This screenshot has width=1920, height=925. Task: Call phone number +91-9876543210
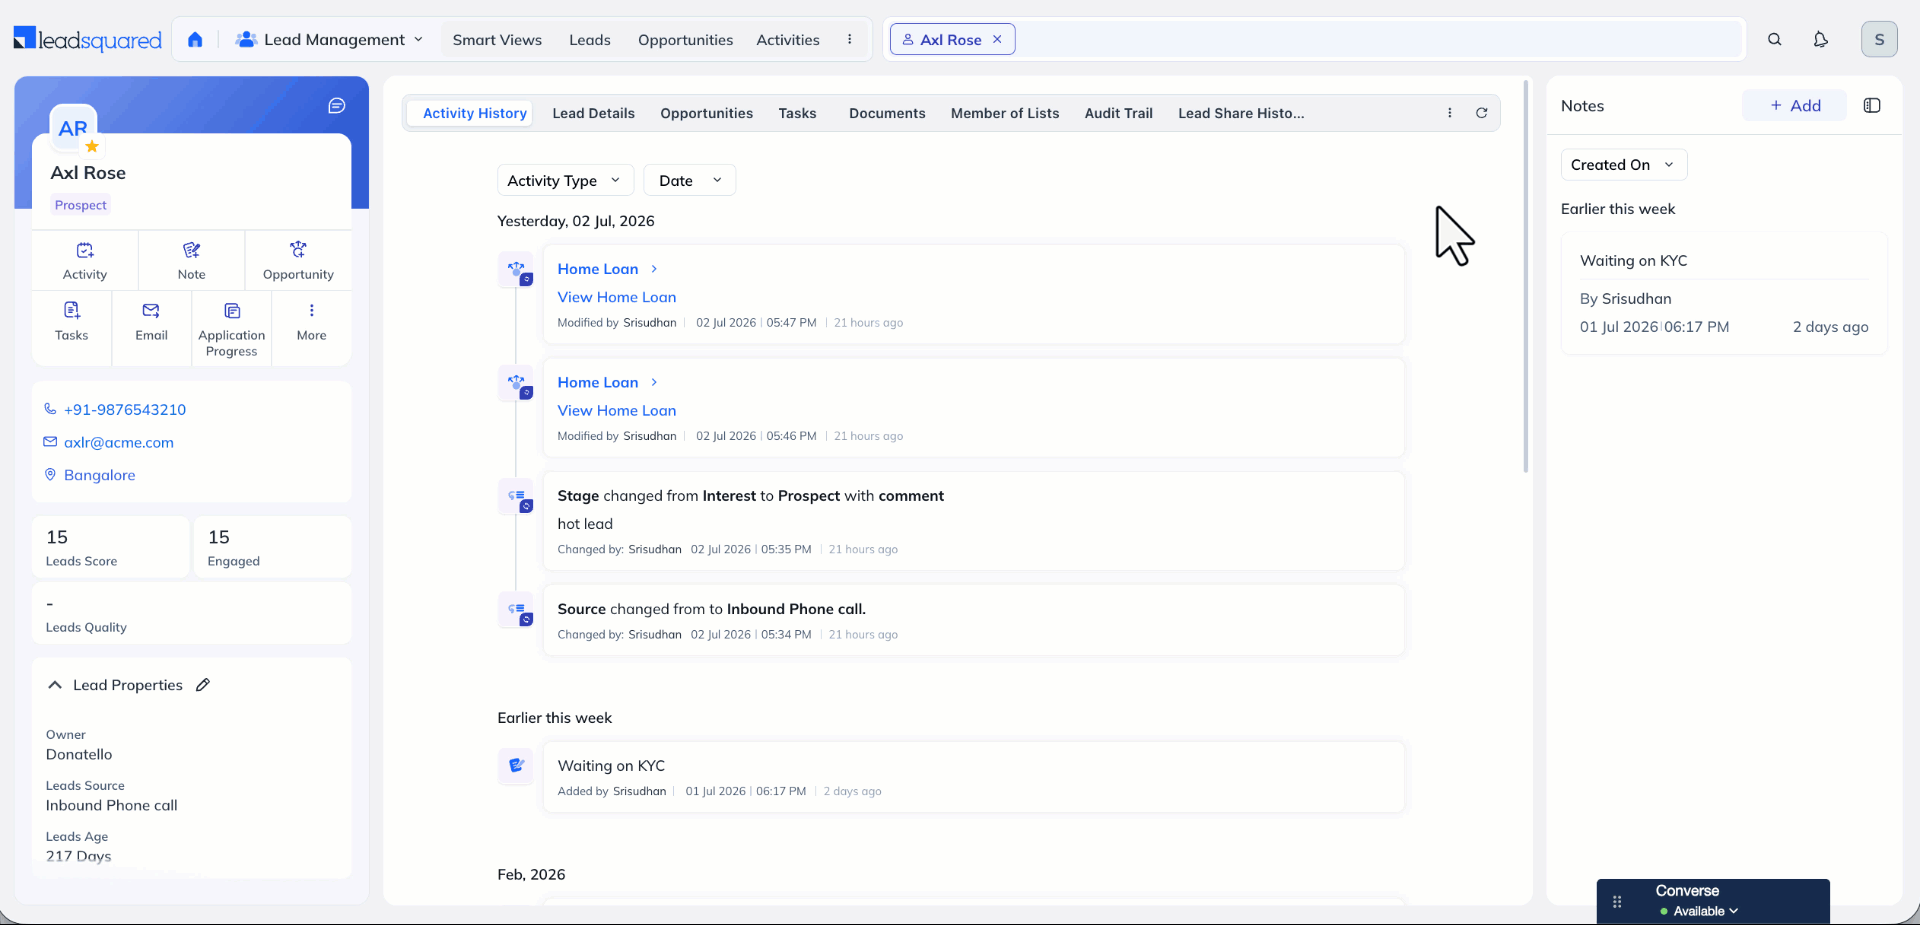click(x=125, y=409)
